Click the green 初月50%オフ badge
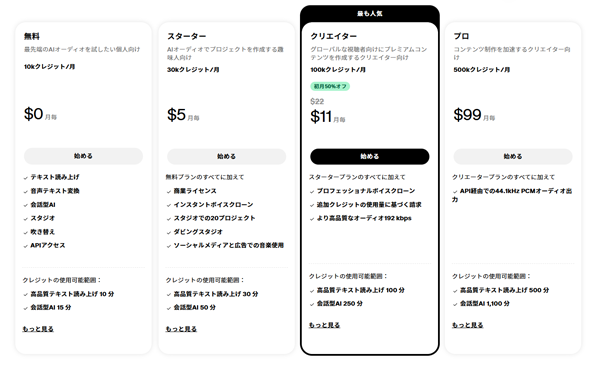The width and height of the screenshot is (600, 365). [330, 86]
